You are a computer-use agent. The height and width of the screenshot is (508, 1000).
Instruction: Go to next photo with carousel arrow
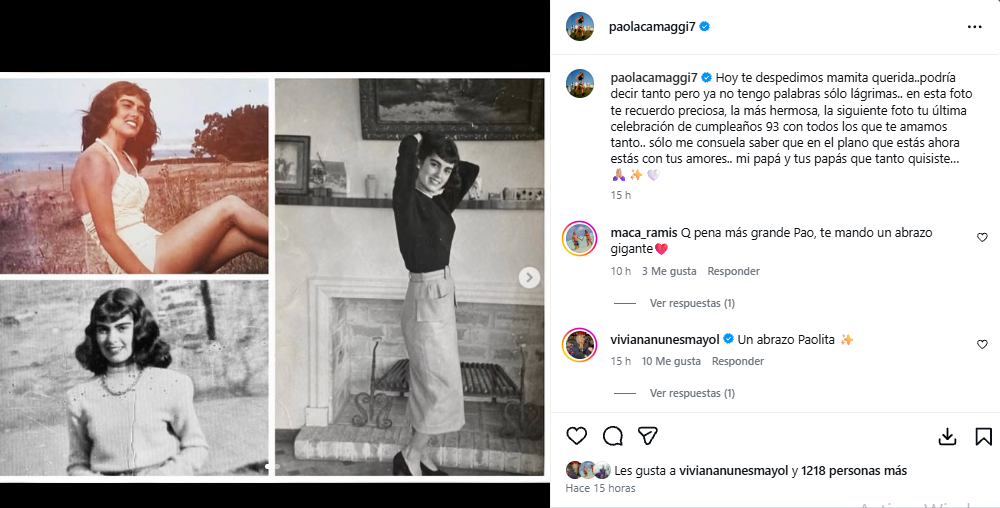pyautogui.click(x=531, y=278)
